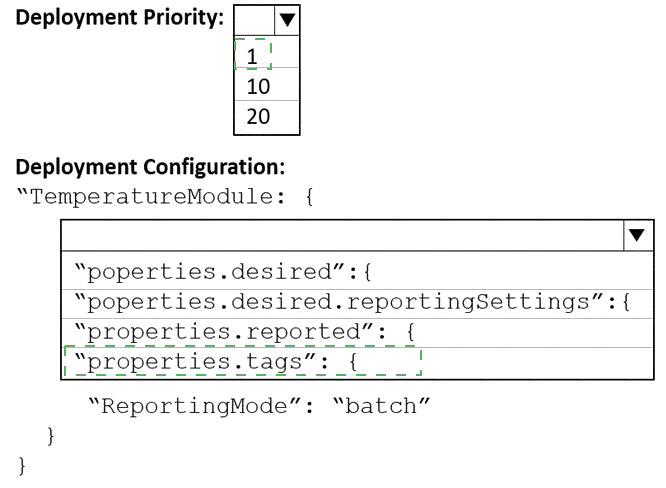Click the Deployment Configuration heading
666x488 pixels.
click(150, 167)
